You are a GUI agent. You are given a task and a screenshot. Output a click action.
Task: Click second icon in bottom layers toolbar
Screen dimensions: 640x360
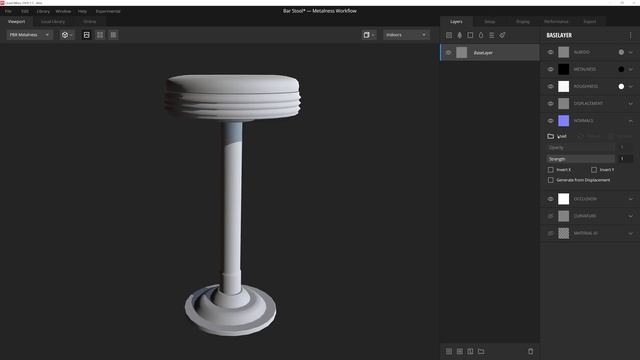pos(460,351)
